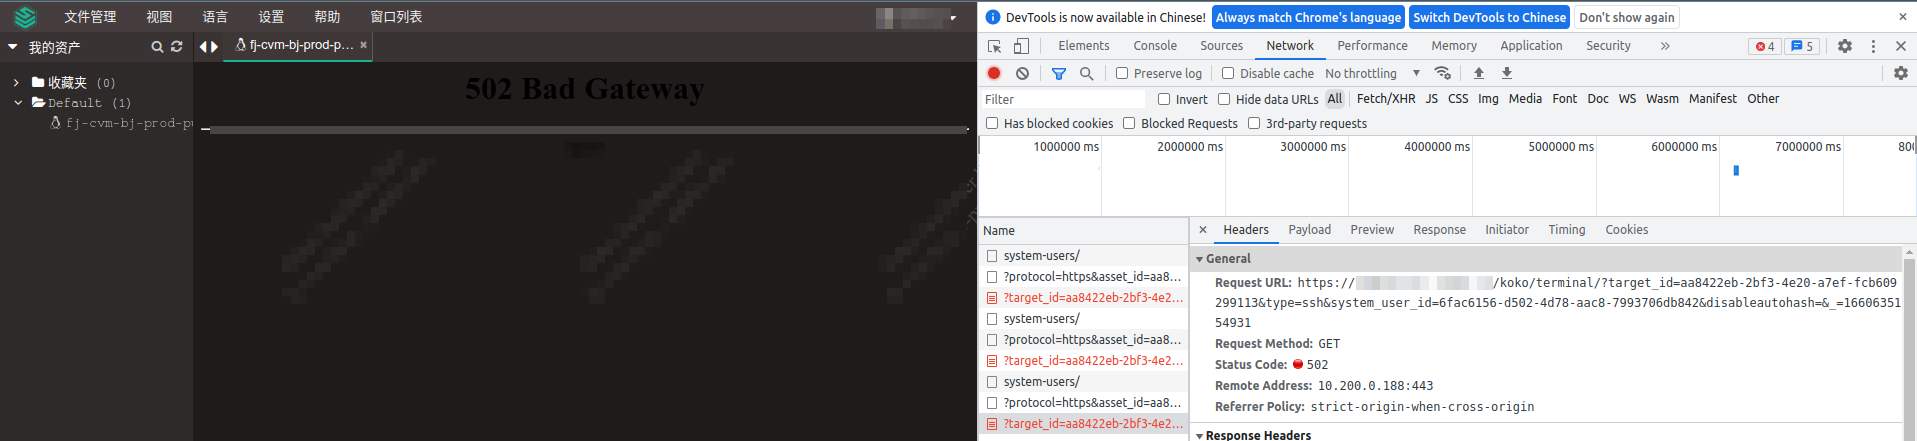The image size is (1917, 441).
Task: Open the more DevTools tabs chevron
Action: (x=1665, y=46)
